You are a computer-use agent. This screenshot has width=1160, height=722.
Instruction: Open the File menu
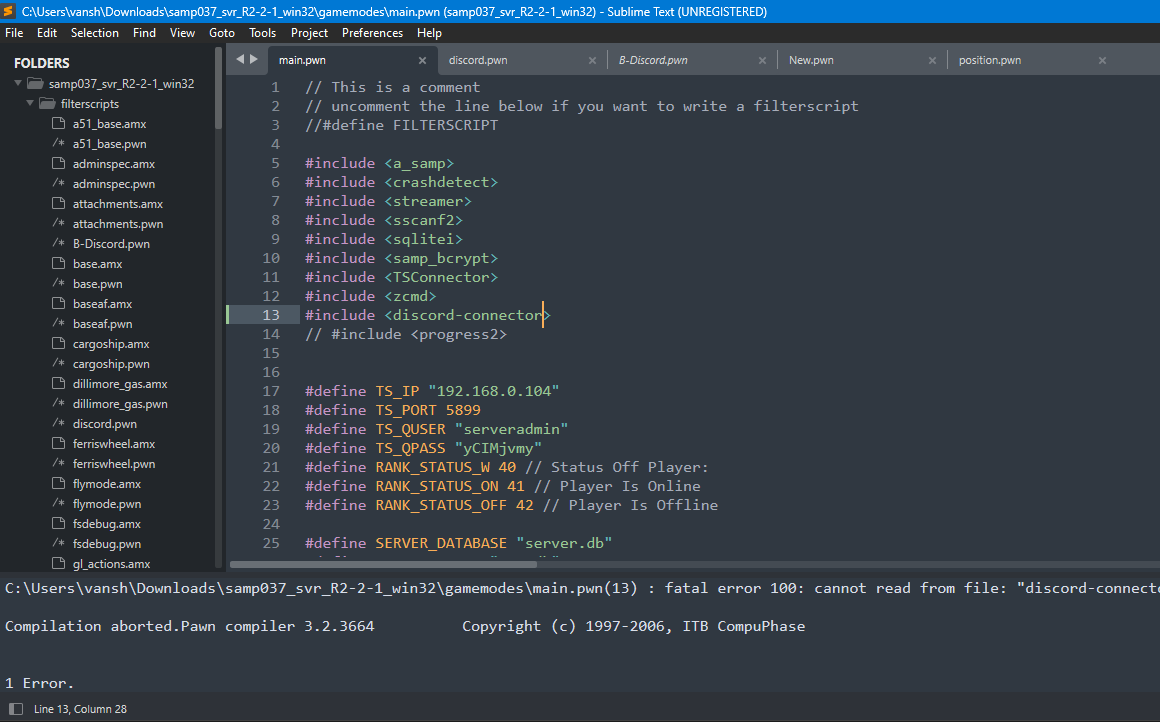[x=14, y=33]
